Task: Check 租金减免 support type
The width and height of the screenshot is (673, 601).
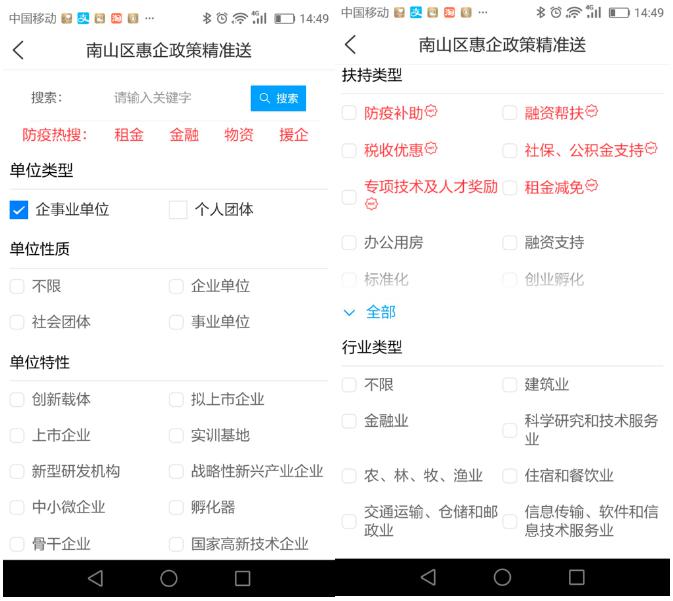Action: click(509, 188)
